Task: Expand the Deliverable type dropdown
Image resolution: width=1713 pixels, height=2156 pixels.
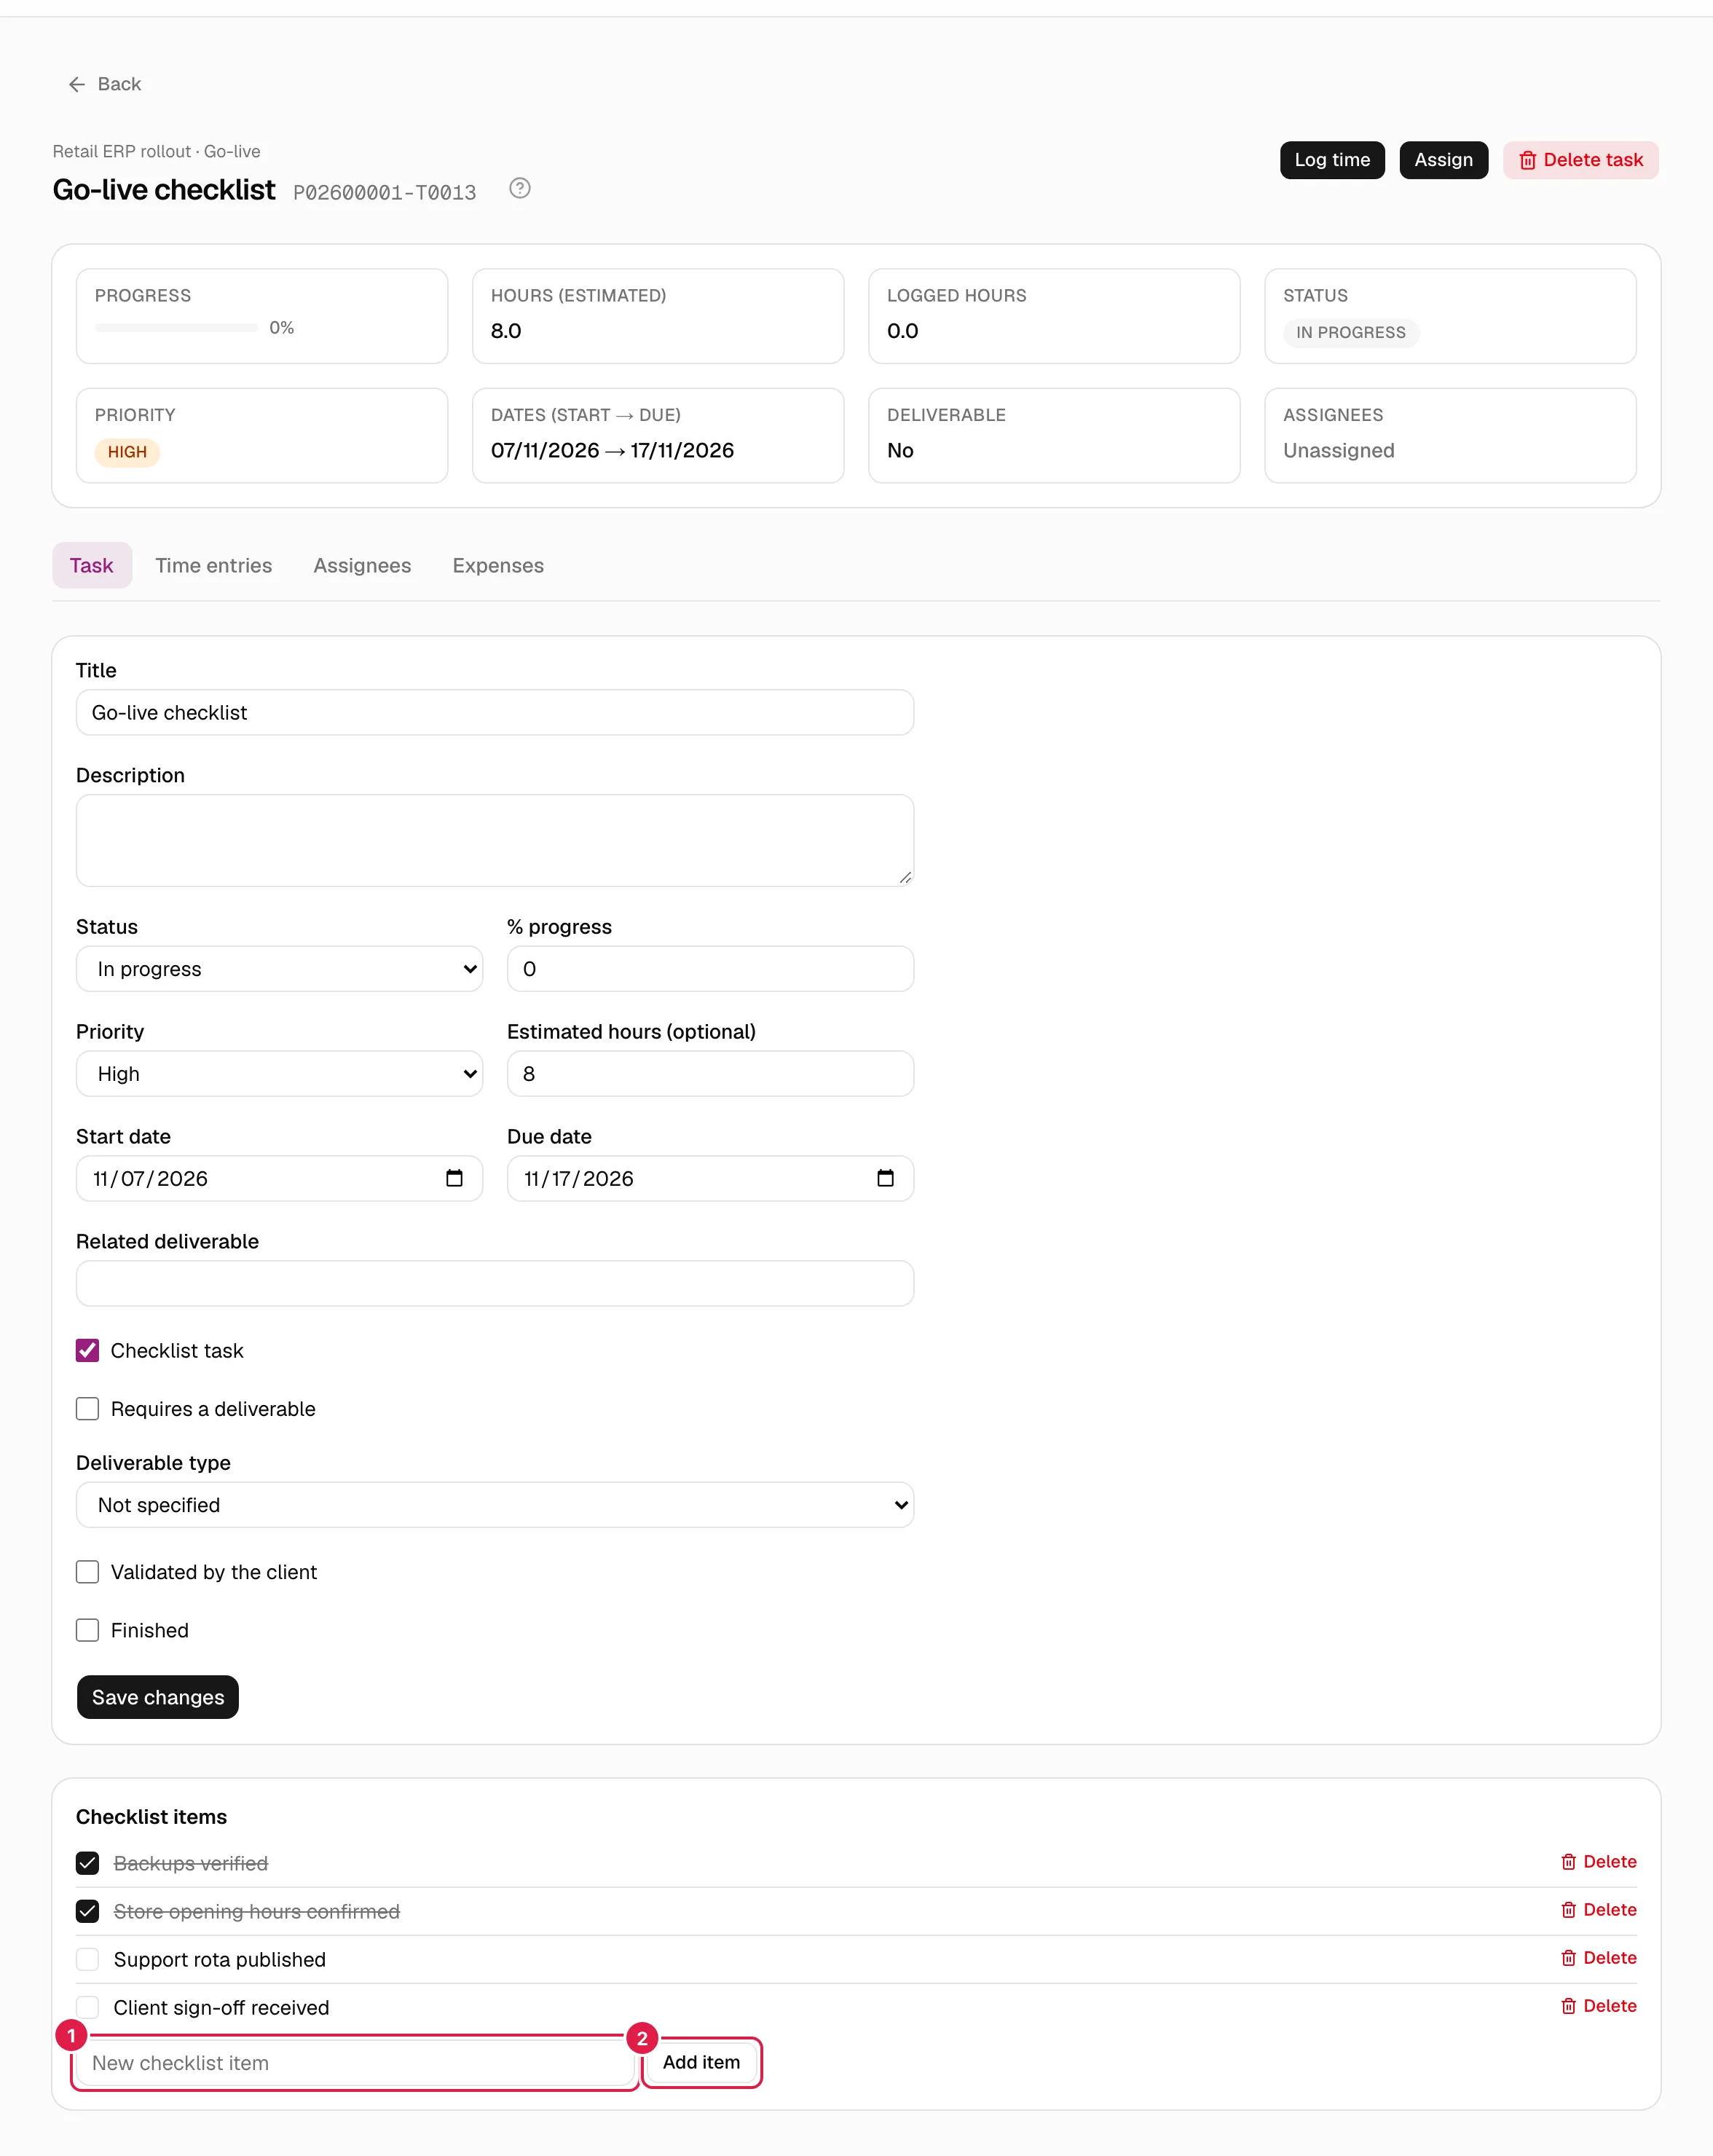Action: click(x=495, y=1504)
